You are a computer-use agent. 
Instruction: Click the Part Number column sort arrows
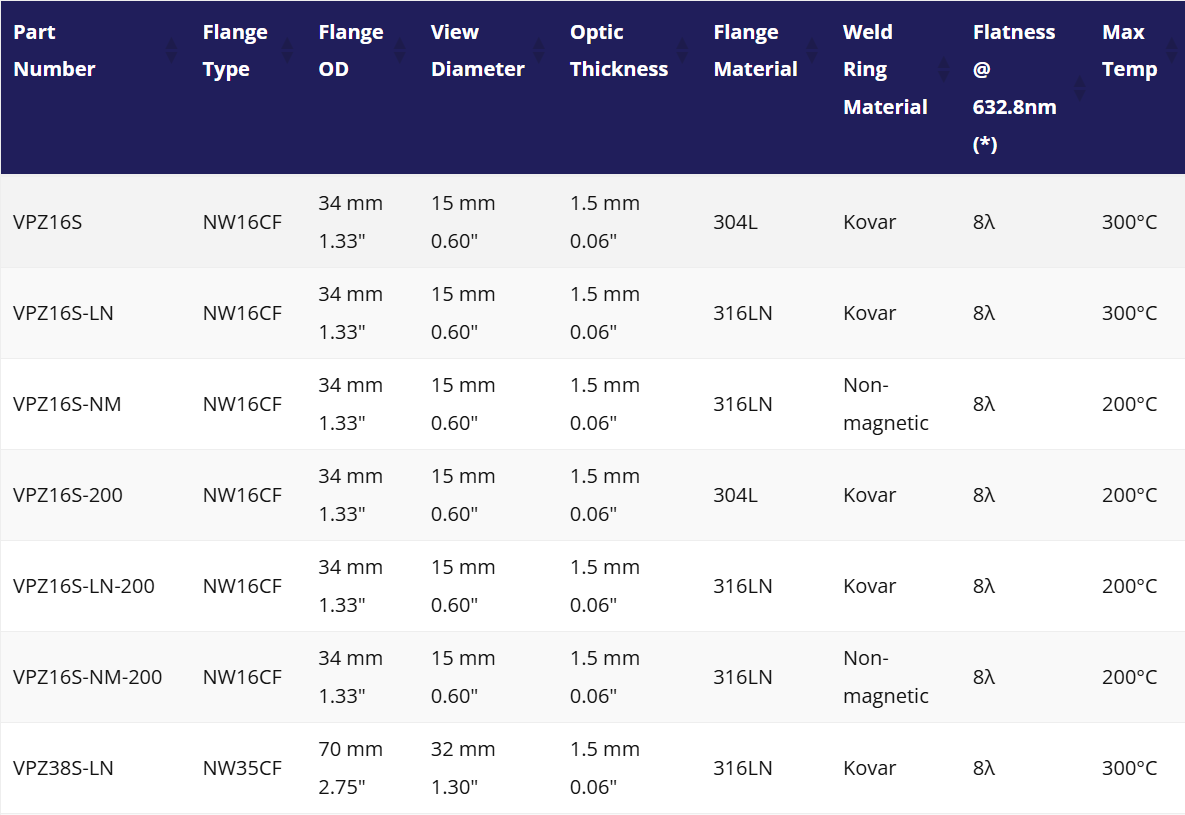point(171,50)
